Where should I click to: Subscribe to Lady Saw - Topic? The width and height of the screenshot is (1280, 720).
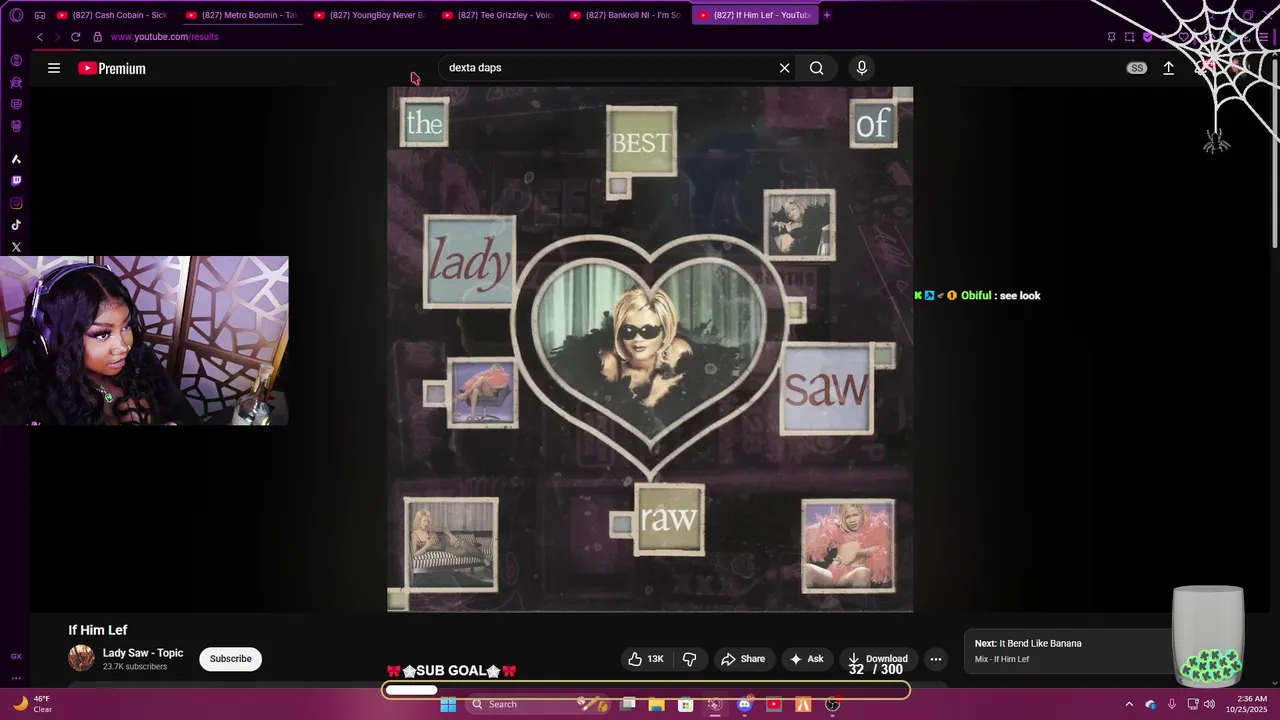coord(231,659)
